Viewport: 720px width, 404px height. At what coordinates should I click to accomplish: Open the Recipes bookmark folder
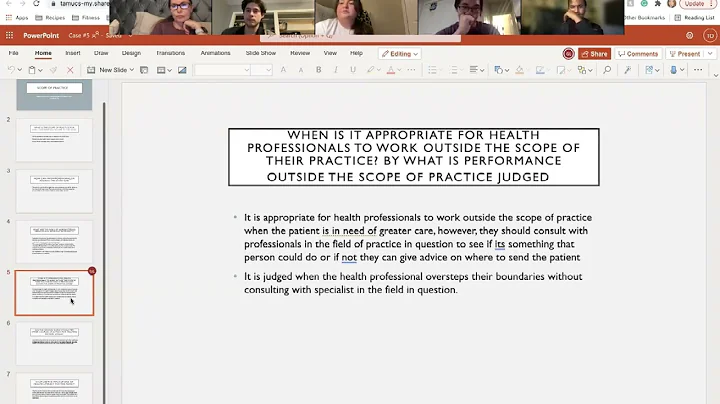point(50,18)
